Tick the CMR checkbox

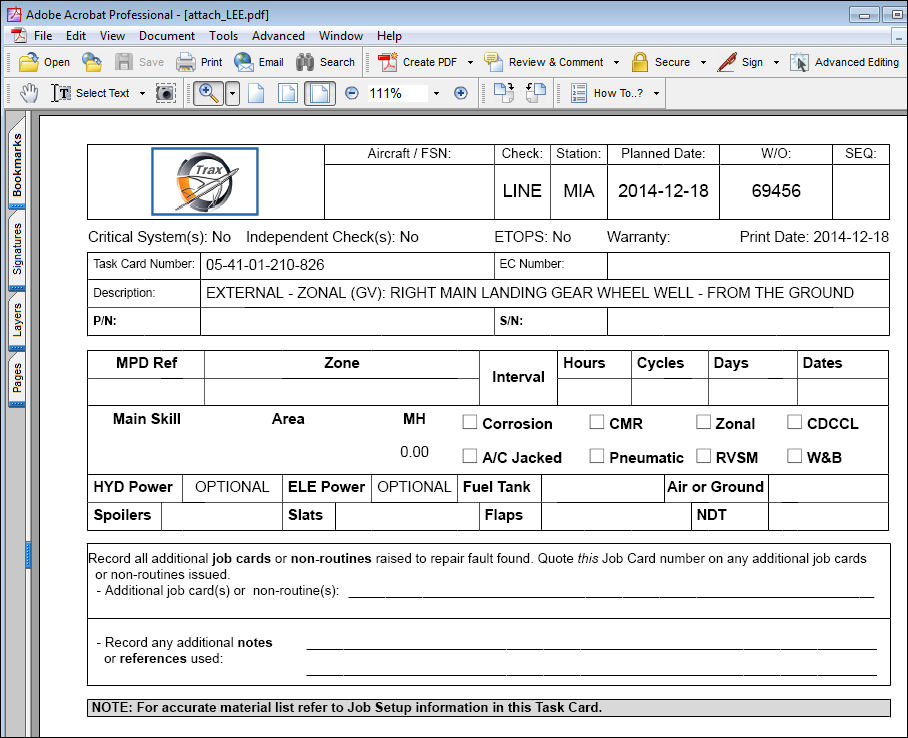pos(596,422)
